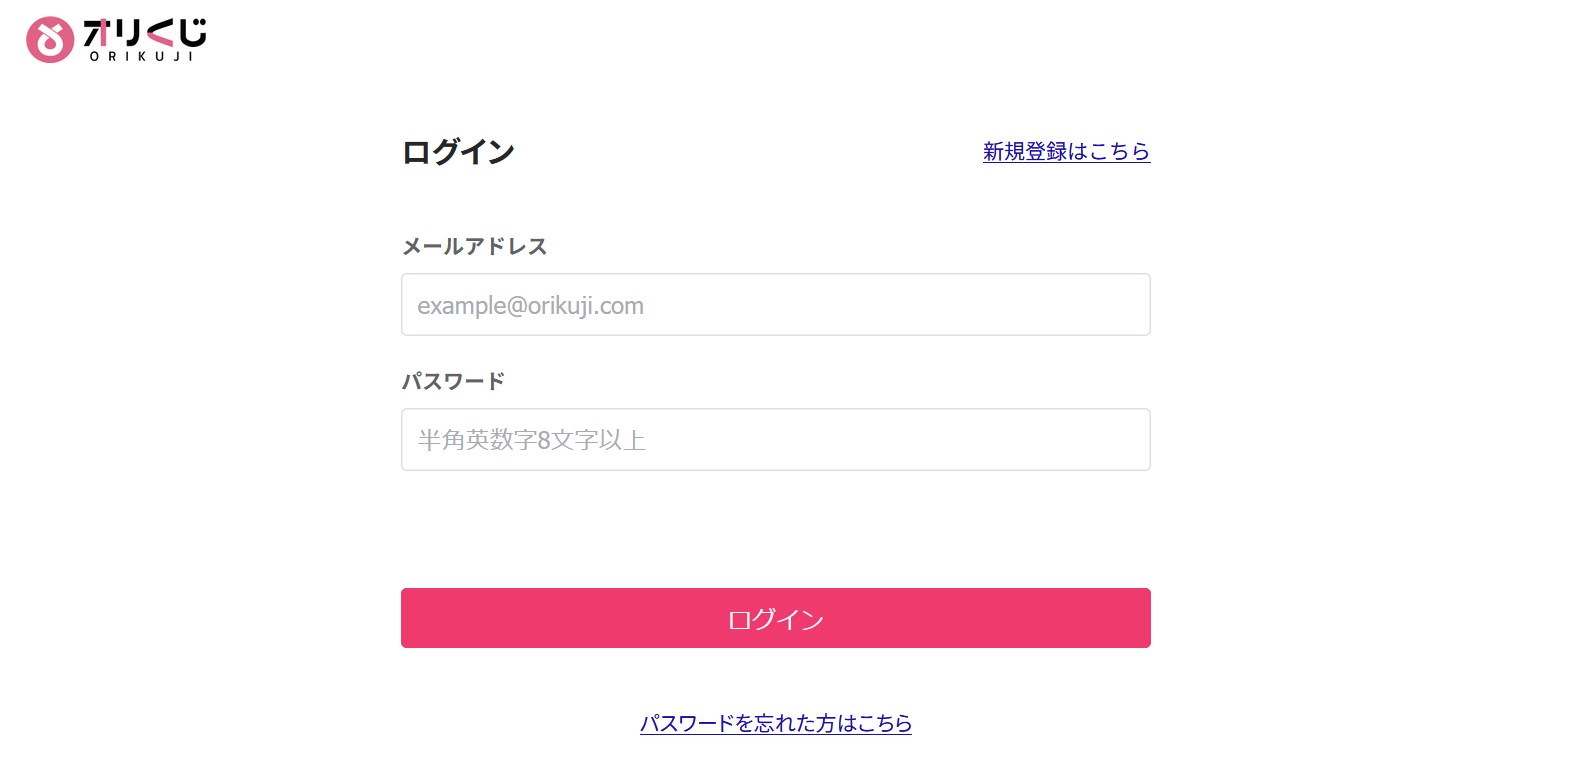Click the ORIKUJI subtitle under the logo
This screenshot has width=1572, height=766.
(x=142, y=56)
